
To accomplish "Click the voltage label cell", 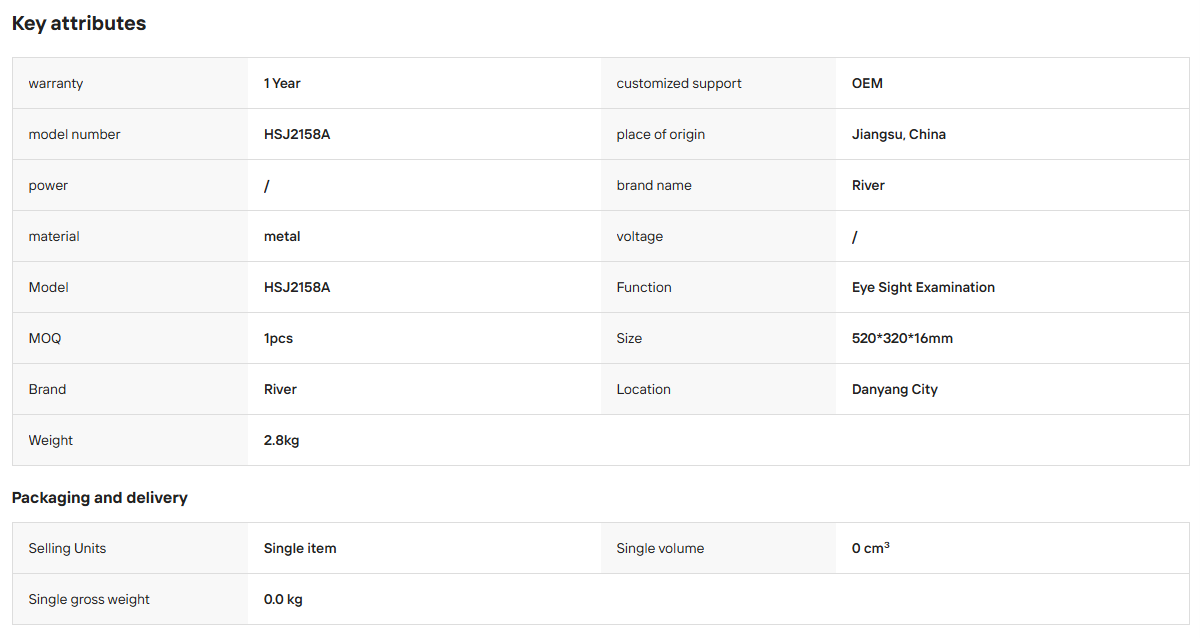I will coord(718,236).
